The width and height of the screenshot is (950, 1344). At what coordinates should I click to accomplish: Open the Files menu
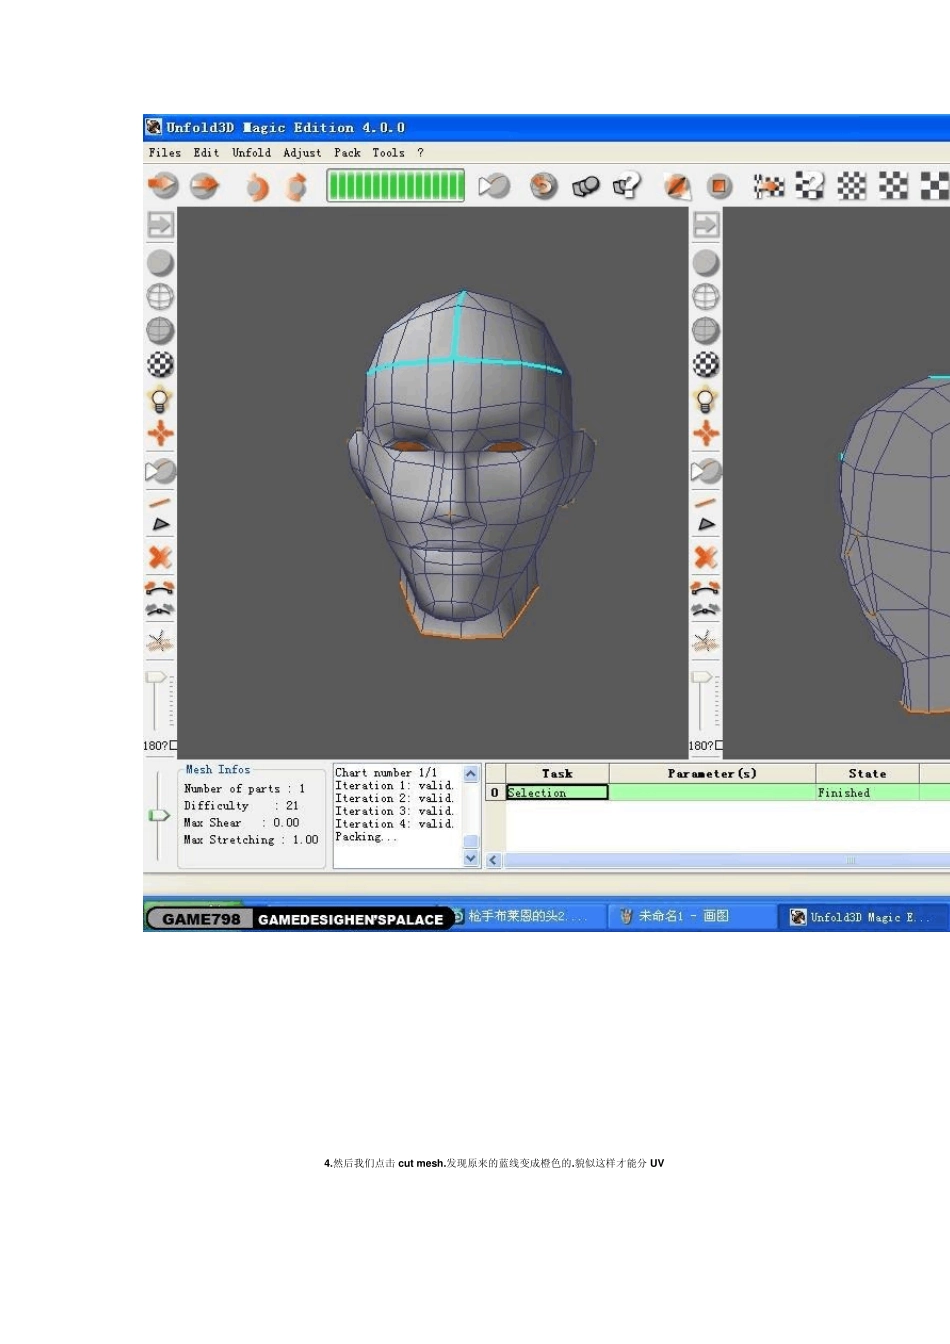tap(165, 153)
